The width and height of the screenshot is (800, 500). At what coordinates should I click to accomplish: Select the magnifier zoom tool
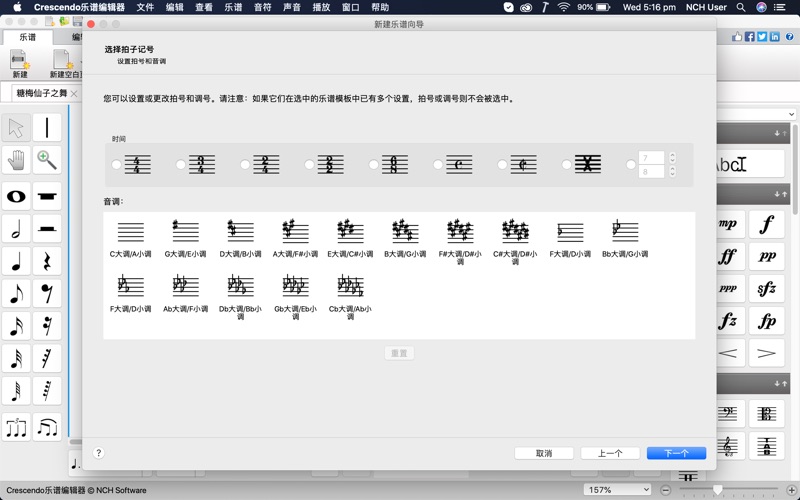pyautogui.click(x=47, y=160)
